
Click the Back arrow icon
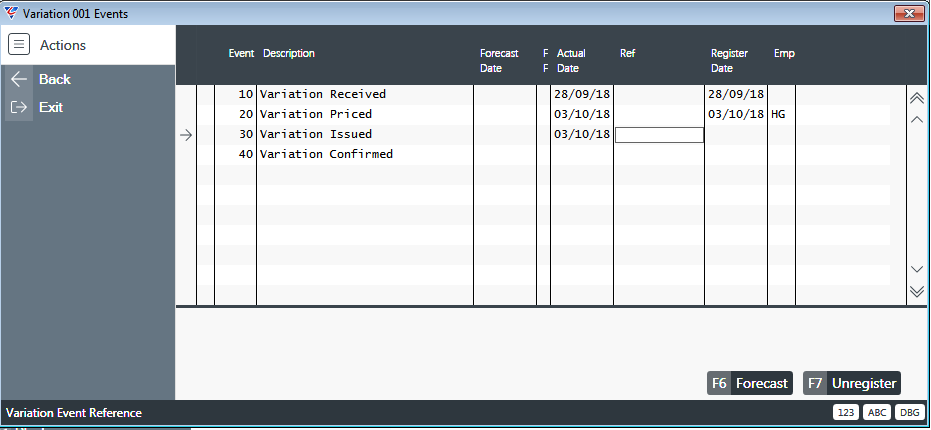[19, 79]
